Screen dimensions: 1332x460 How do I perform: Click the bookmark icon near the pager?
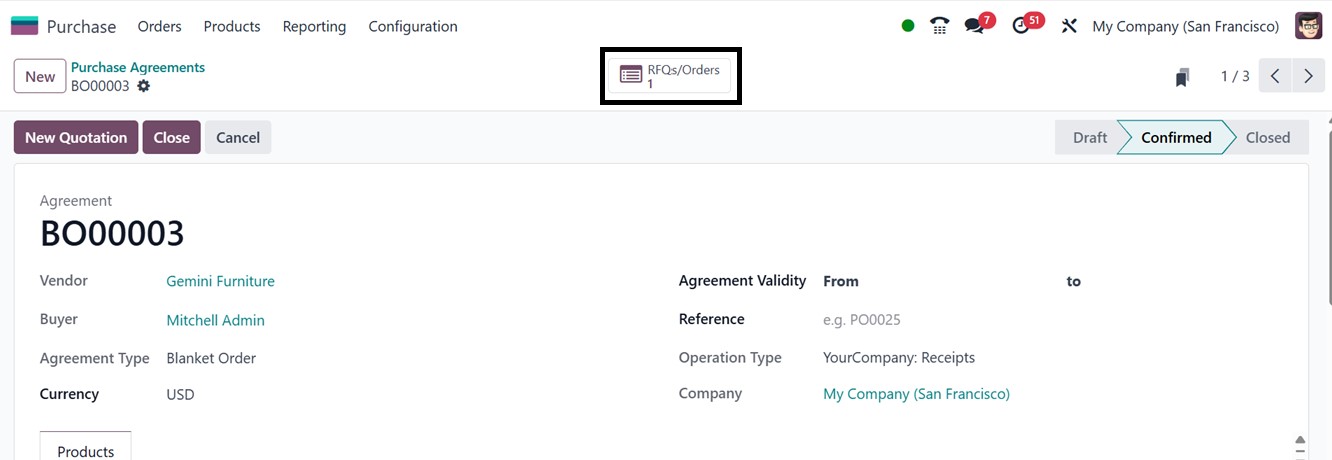coord(1182,77)
